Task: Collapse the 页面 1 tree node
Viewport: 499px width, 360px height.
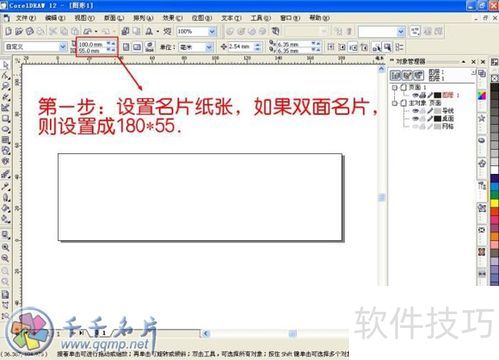Action: [x=395, y=87]
